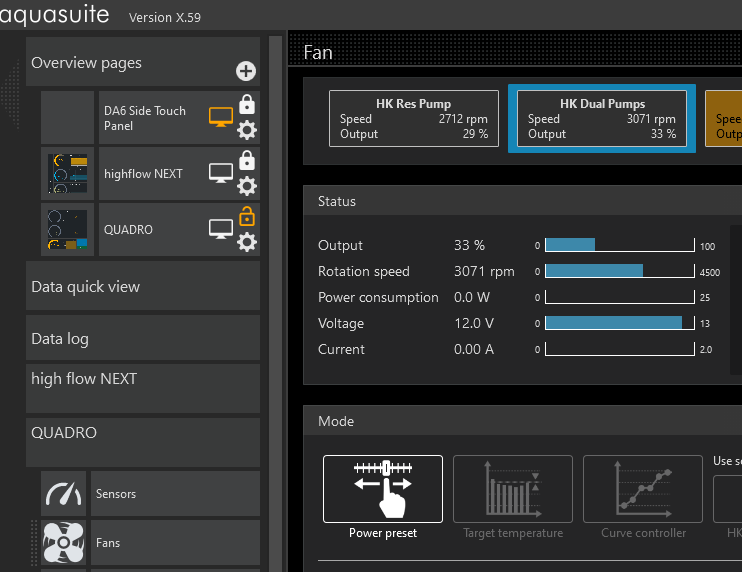742x572 pixels.
Task: Toggle the lock on DA6 Side Touch Panel
Action: [x=247, y=104]
